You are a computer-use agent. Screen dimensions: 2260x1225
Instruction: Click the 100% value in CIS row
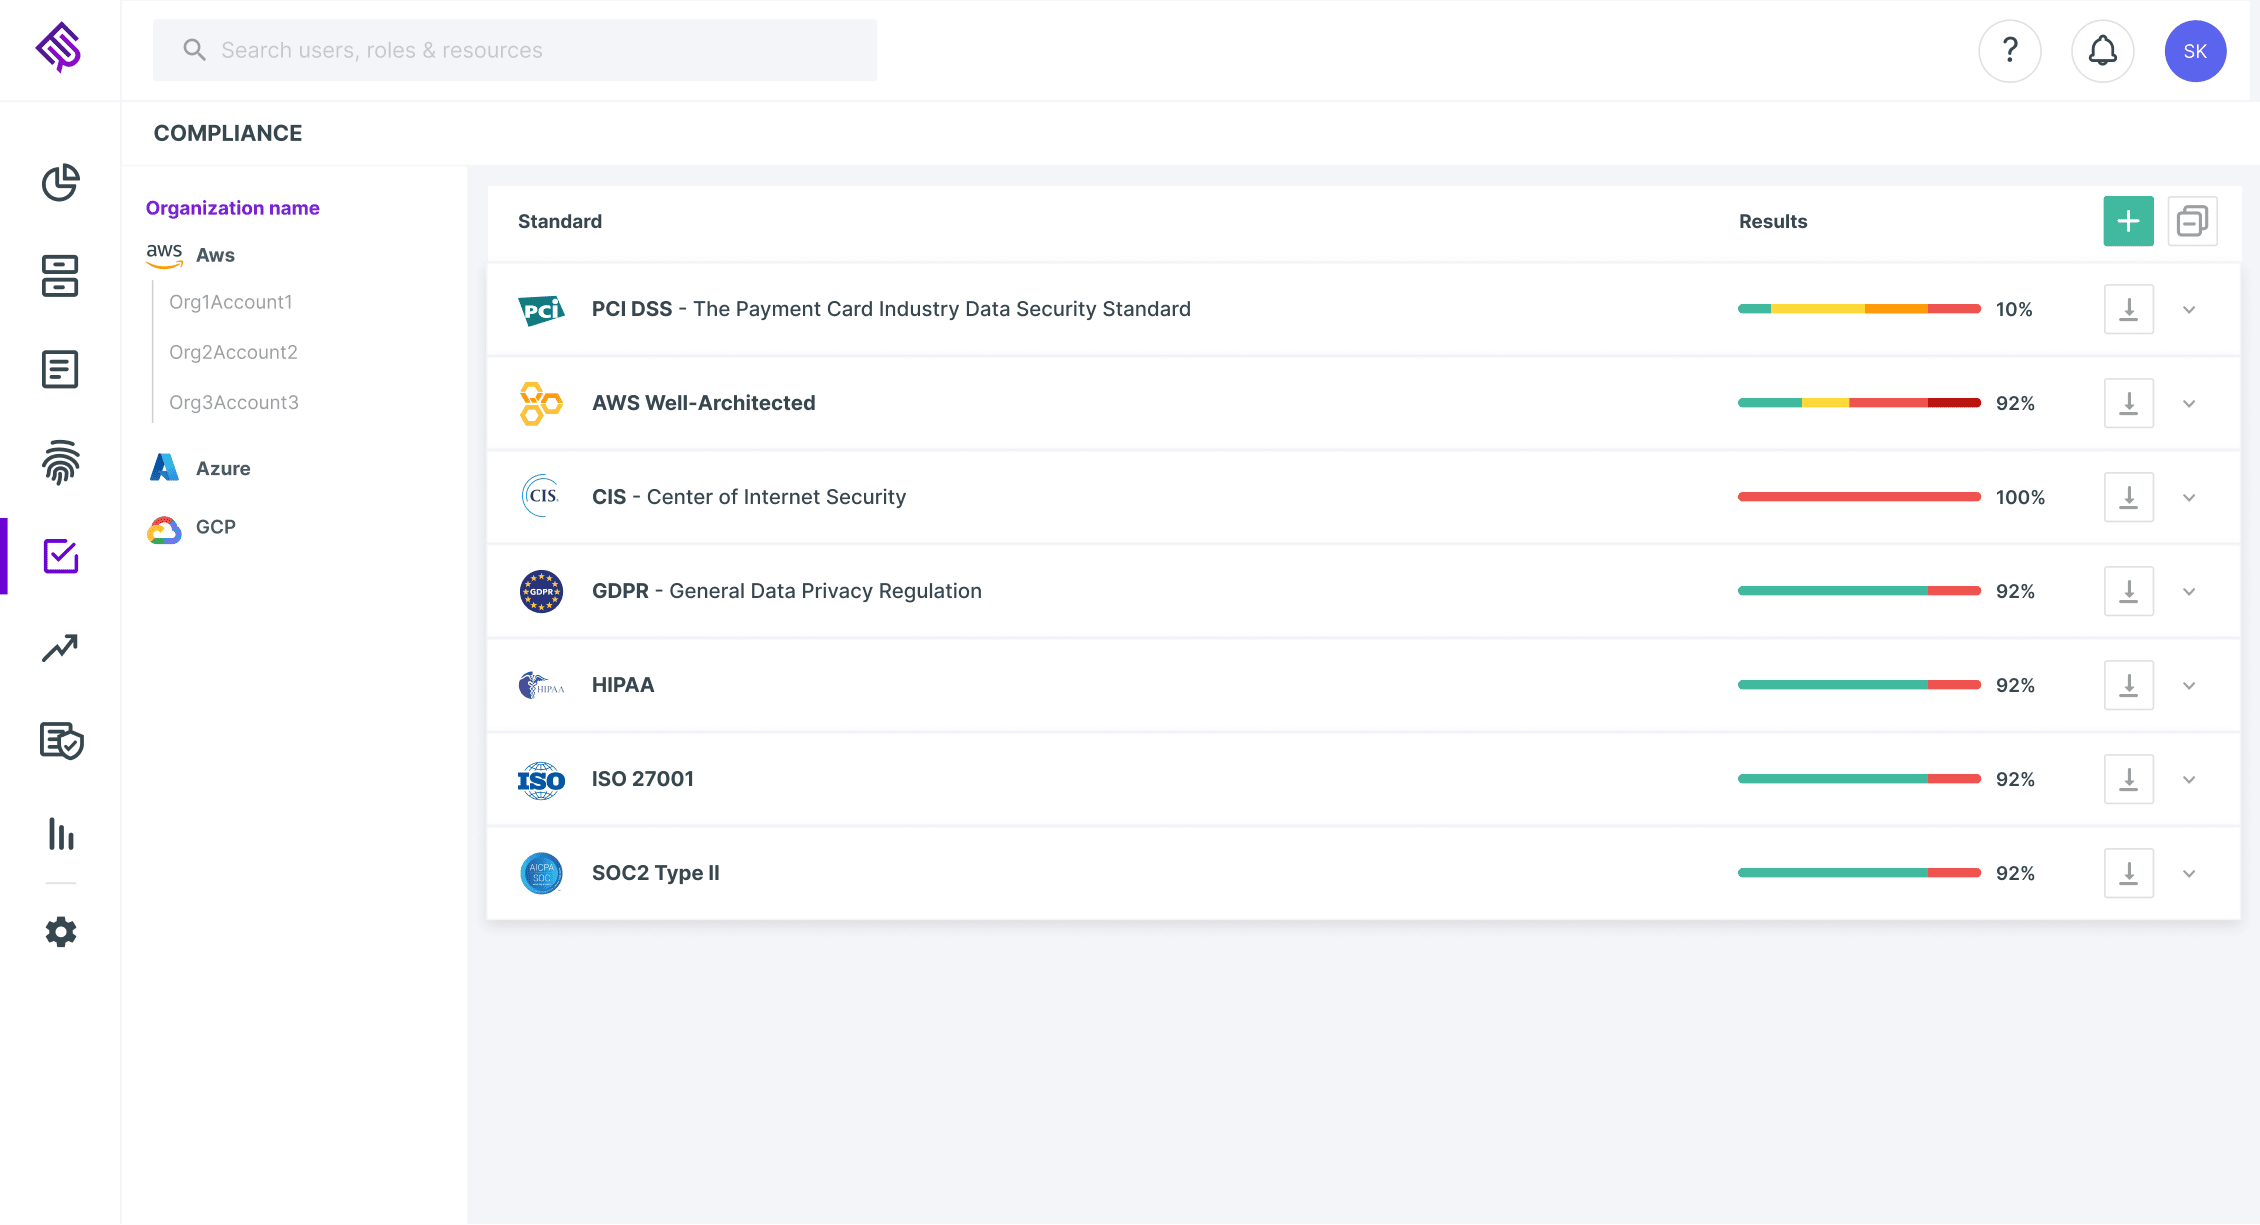(2020, 497)
